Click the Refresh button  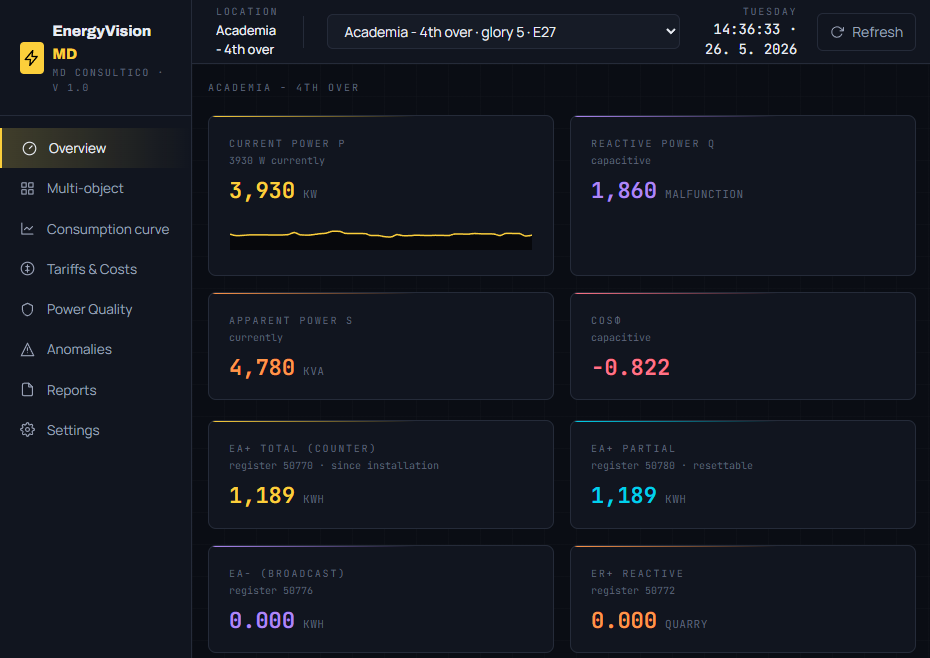866,32
